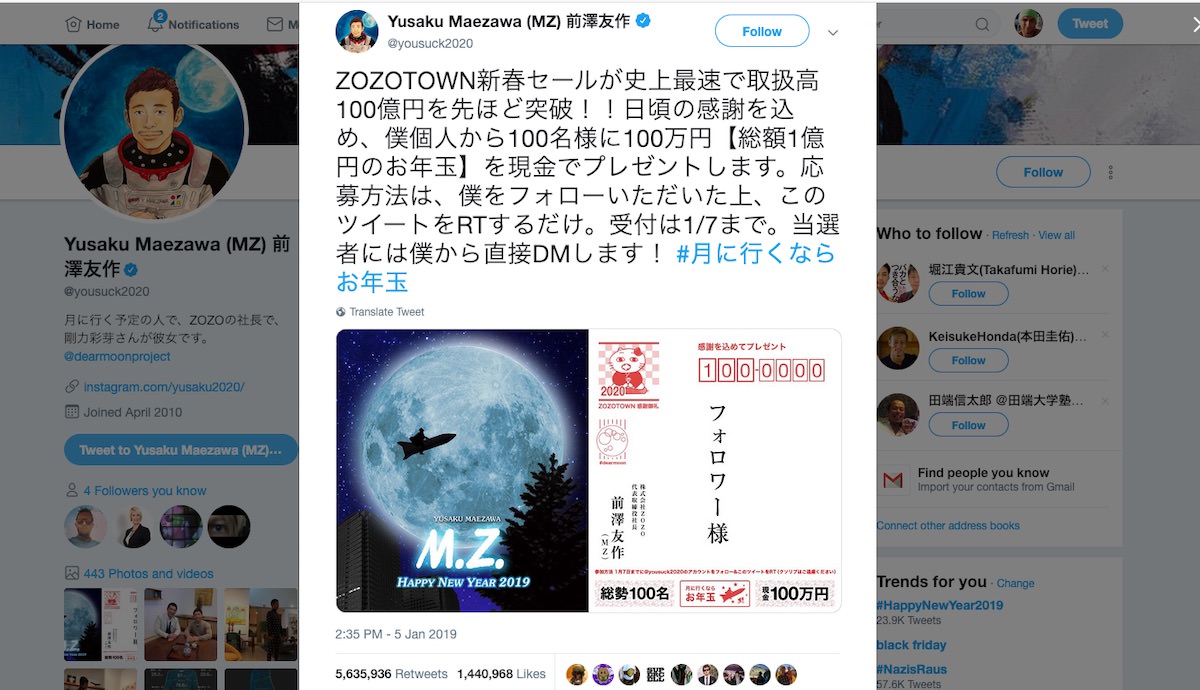Open the three-dot profile options menu
The width and height of the screenshot is (1200, 690).
click(x=1110, y=172)
